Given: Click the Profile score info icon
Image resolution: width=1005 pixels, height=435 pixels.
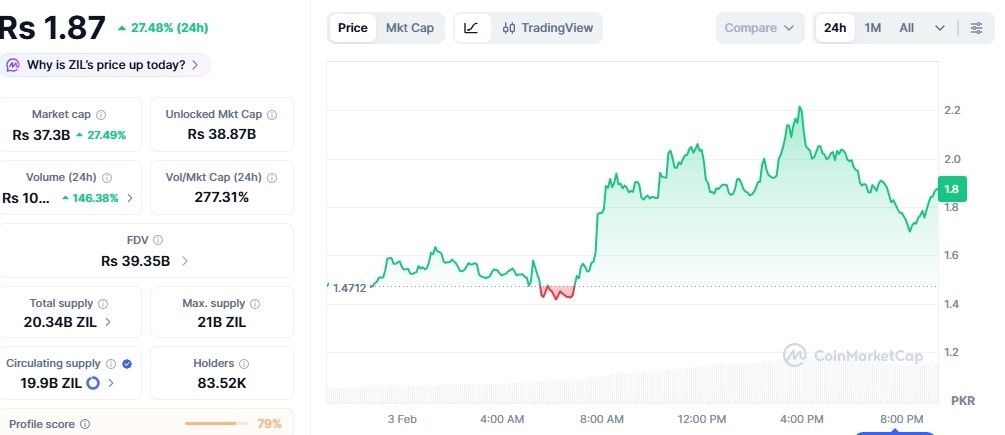Looking at the screenshot, I should tap(85, 424).
